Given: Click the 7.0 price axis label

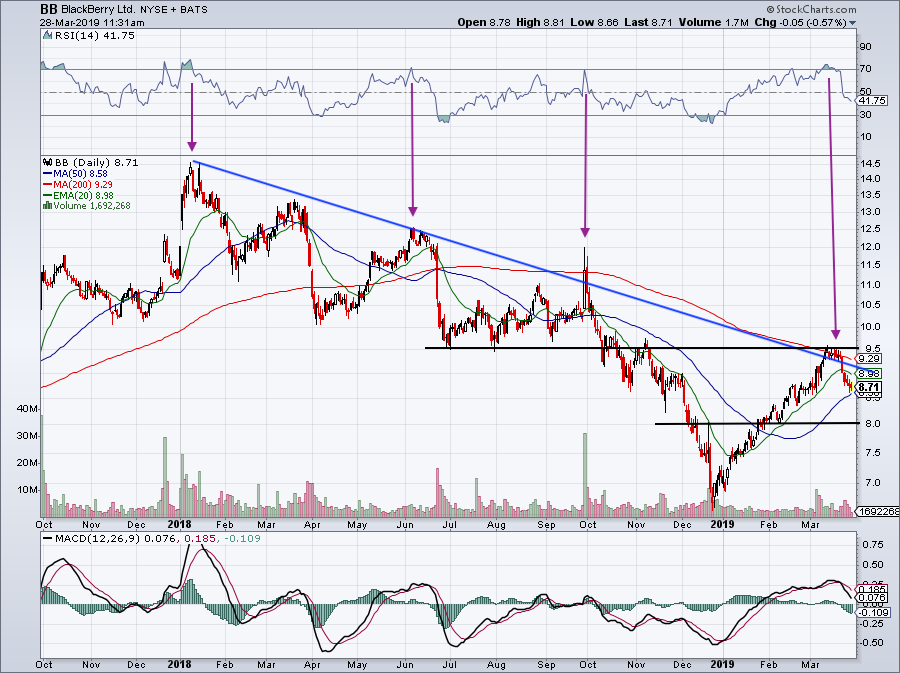Looking at the screenshot, I should pyautogui.click(x=872, y=483).
